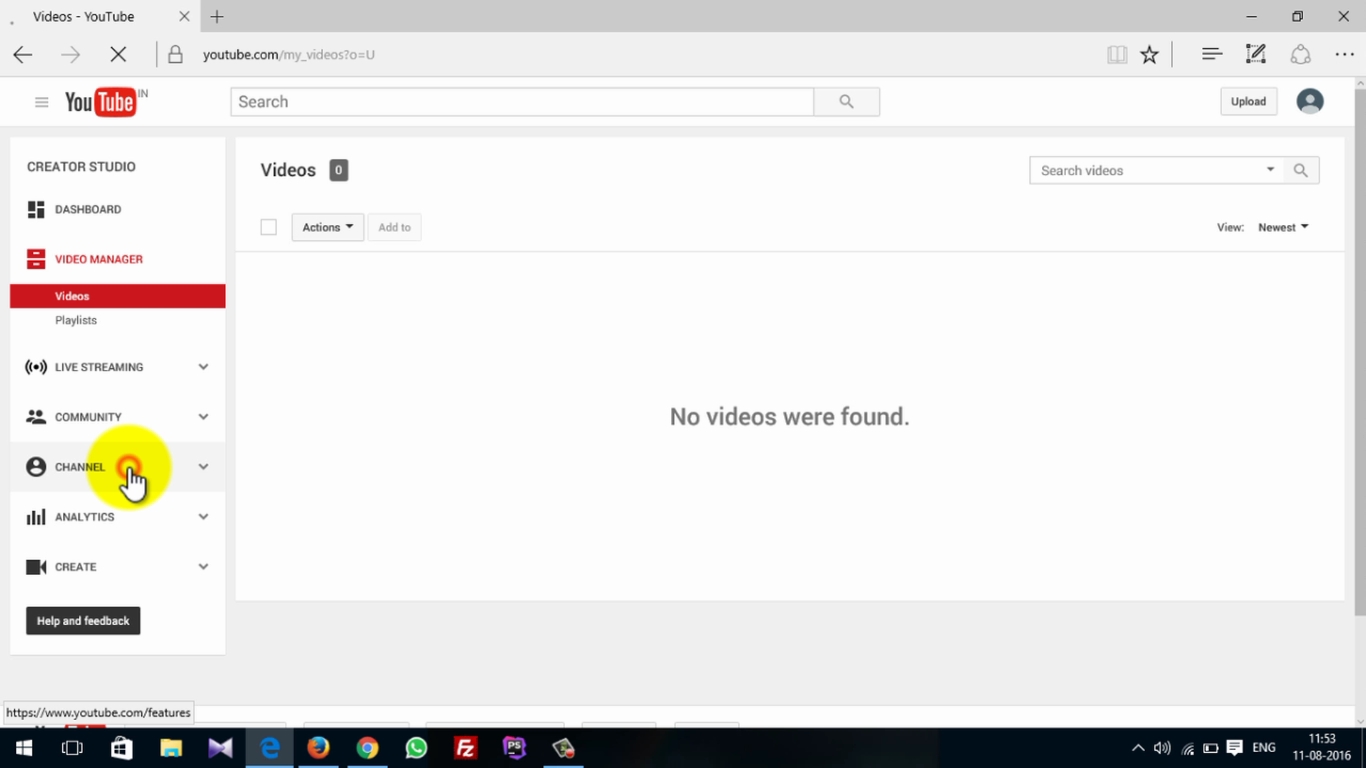Open File Explorer from the taskbar
The image size is (1366, 768).
point(171,748)
